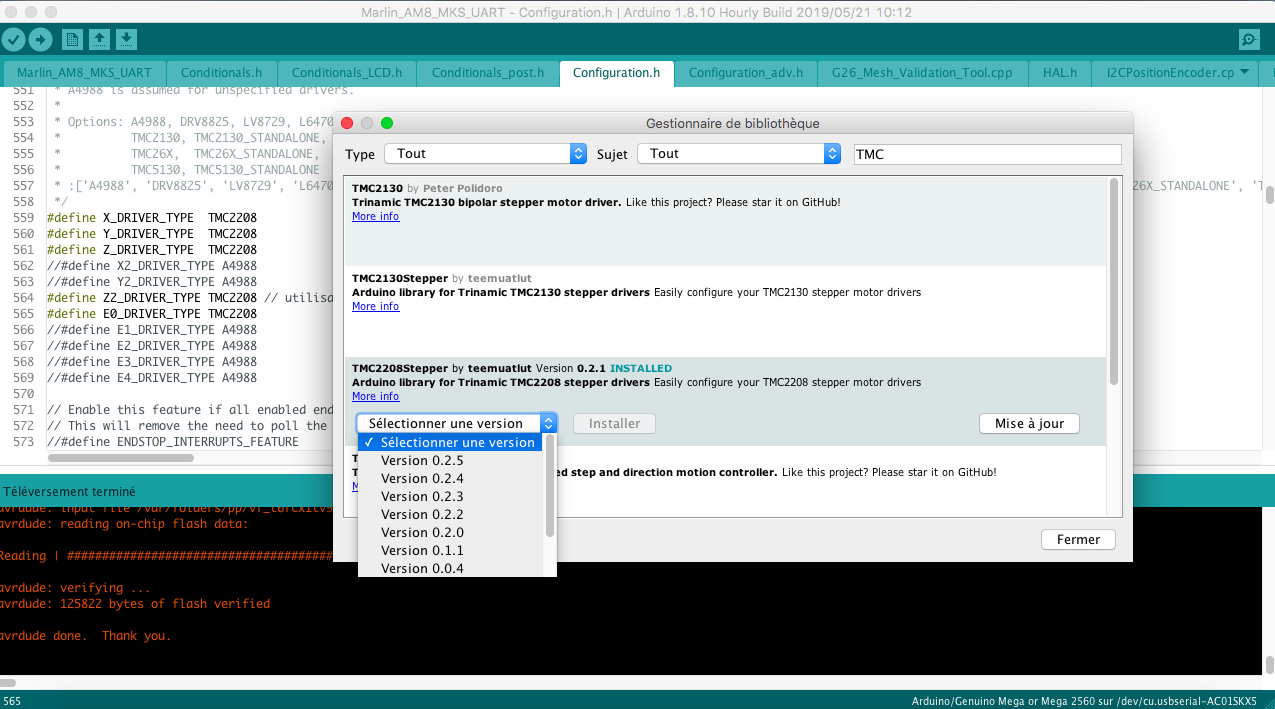
Task: Click the Upload arrow icon
Action: pyautogui.click(x=40, y=39)
